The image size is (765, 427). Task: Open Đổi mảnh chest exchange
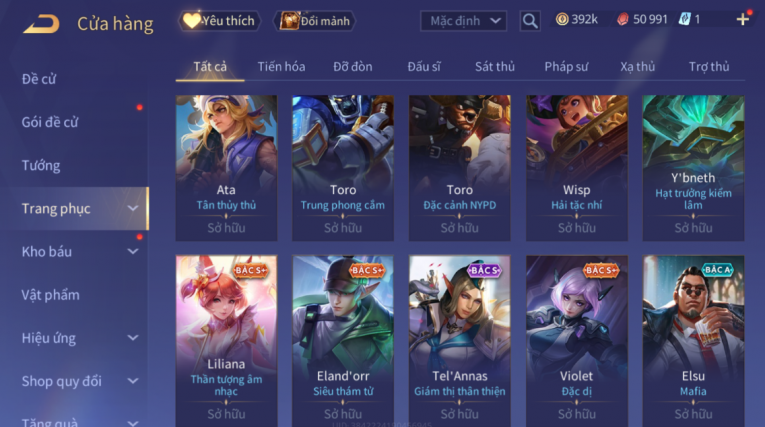(x=315, y=21)
